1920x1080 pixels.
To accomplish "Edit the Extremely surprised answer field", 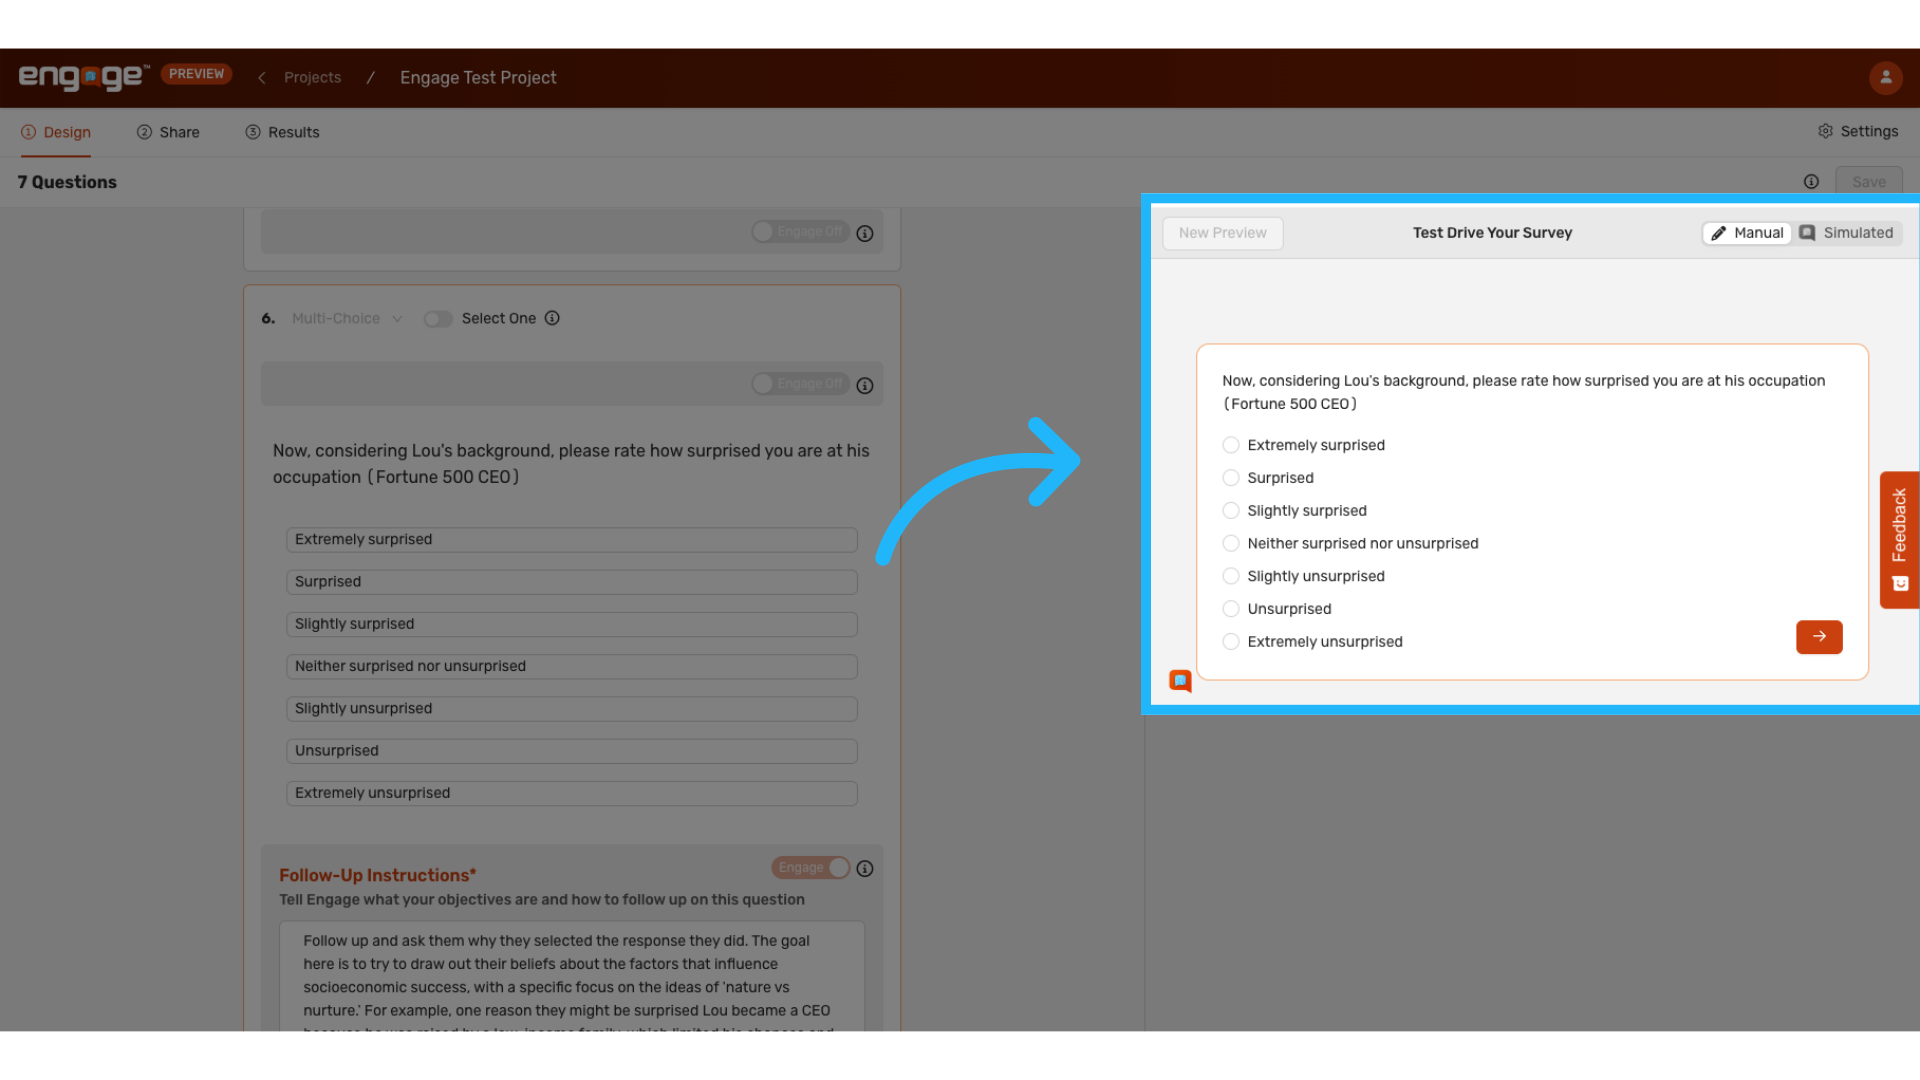I will [x=572, y=540].
